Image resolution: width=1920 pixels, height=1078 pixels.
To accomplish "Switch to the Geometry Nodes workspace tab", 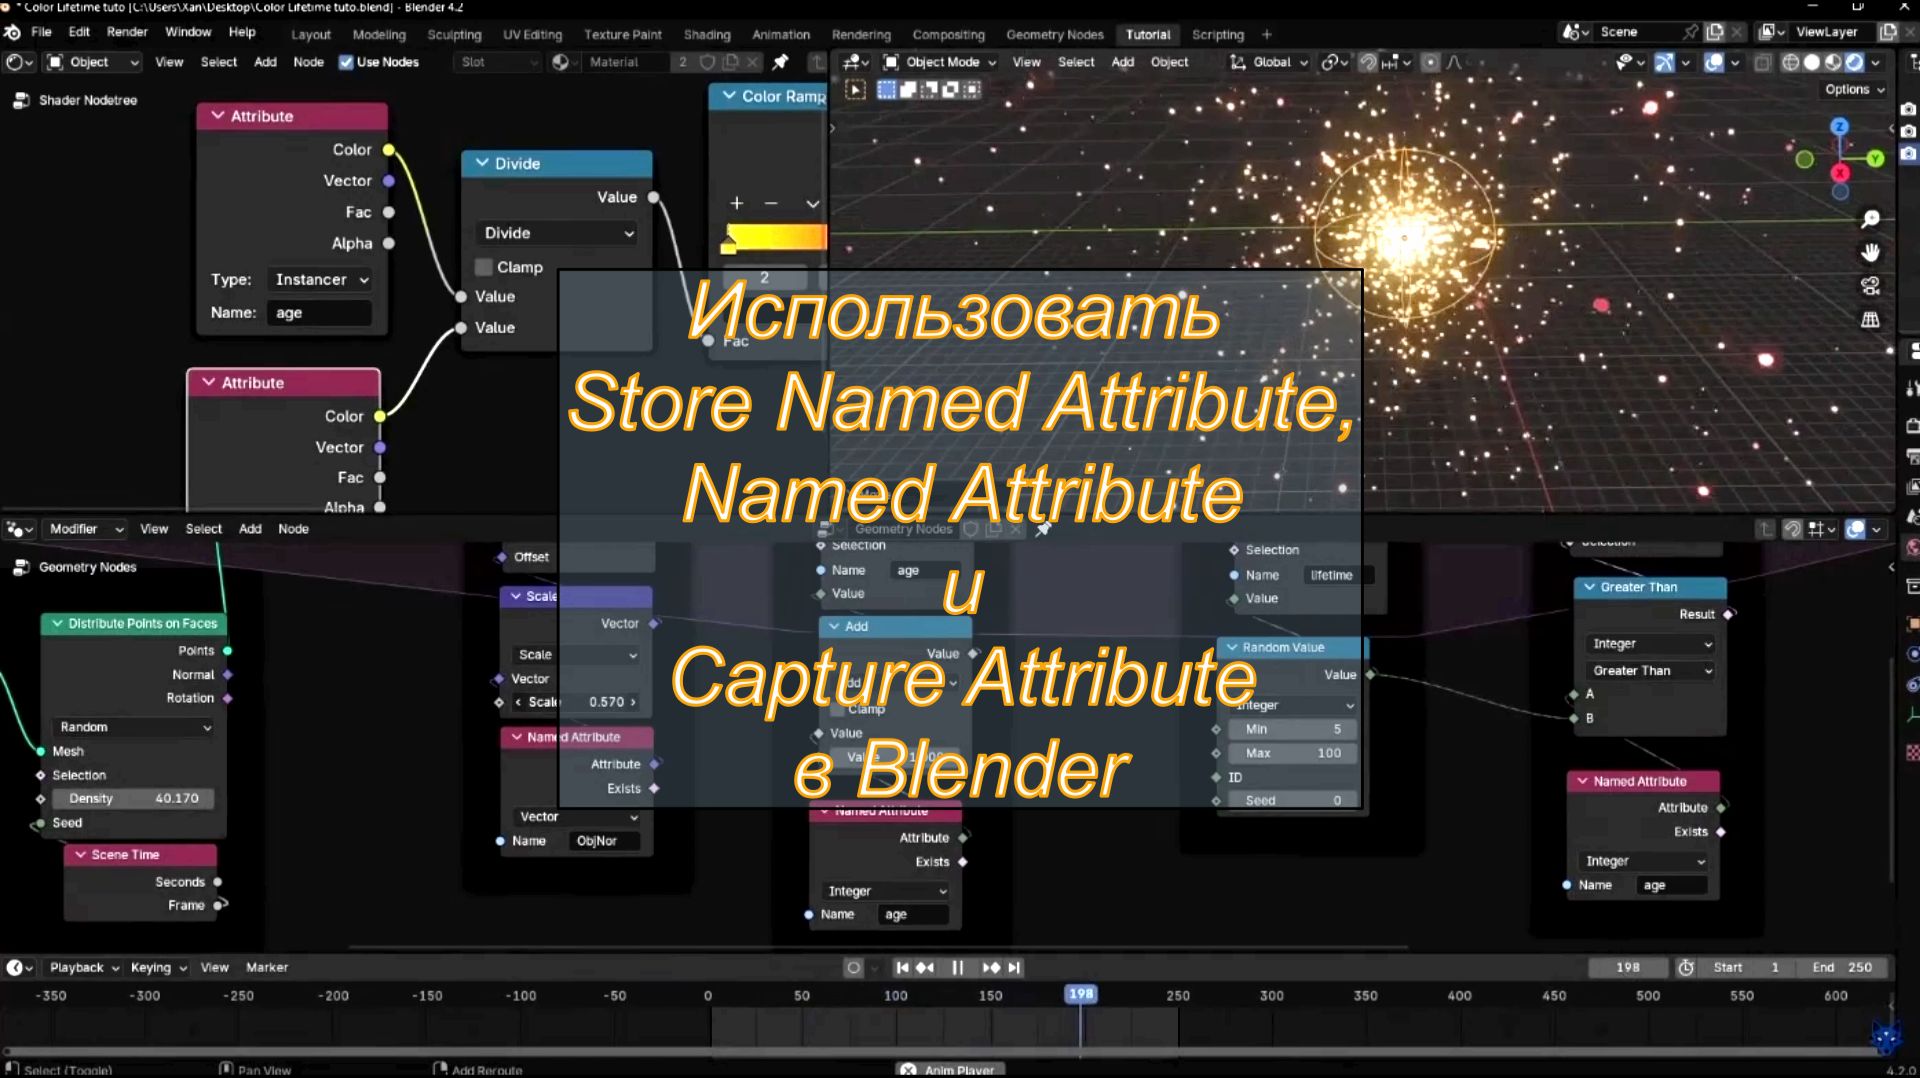I will pyautogui.click(x=1055, y=34).
